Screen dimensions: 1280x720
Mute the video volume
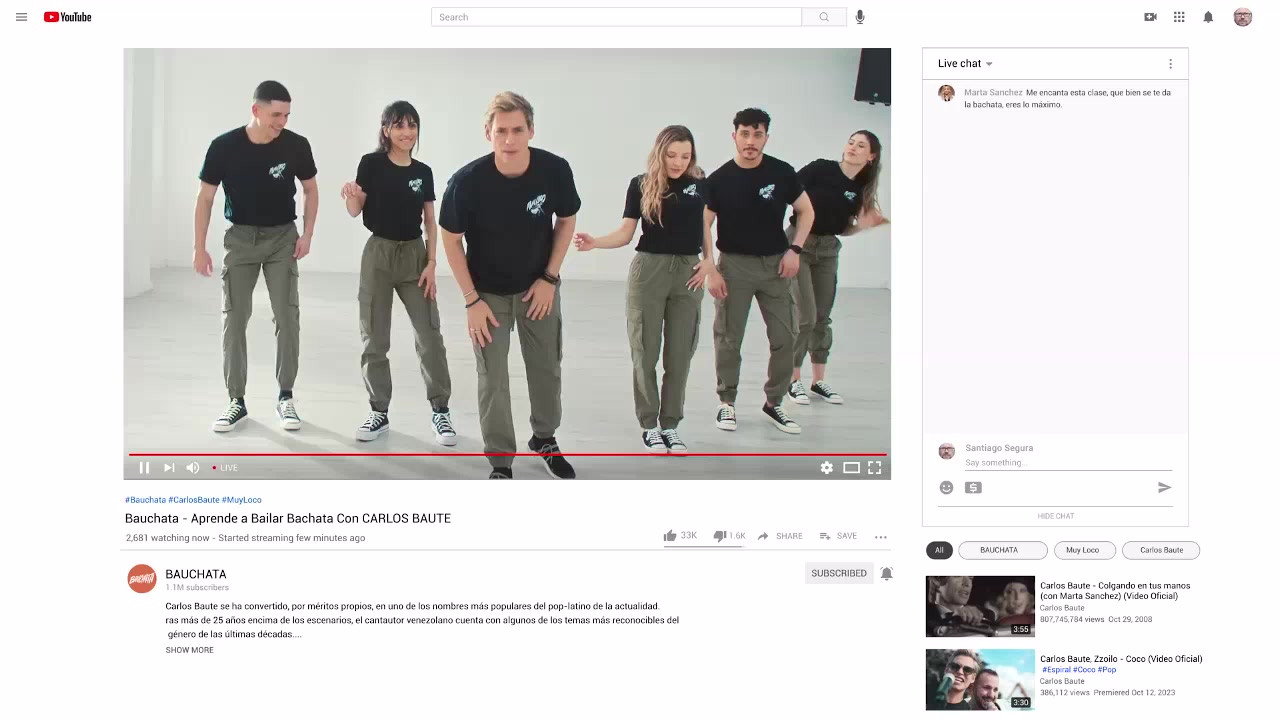pyautogui.click(x=193, y=468)
